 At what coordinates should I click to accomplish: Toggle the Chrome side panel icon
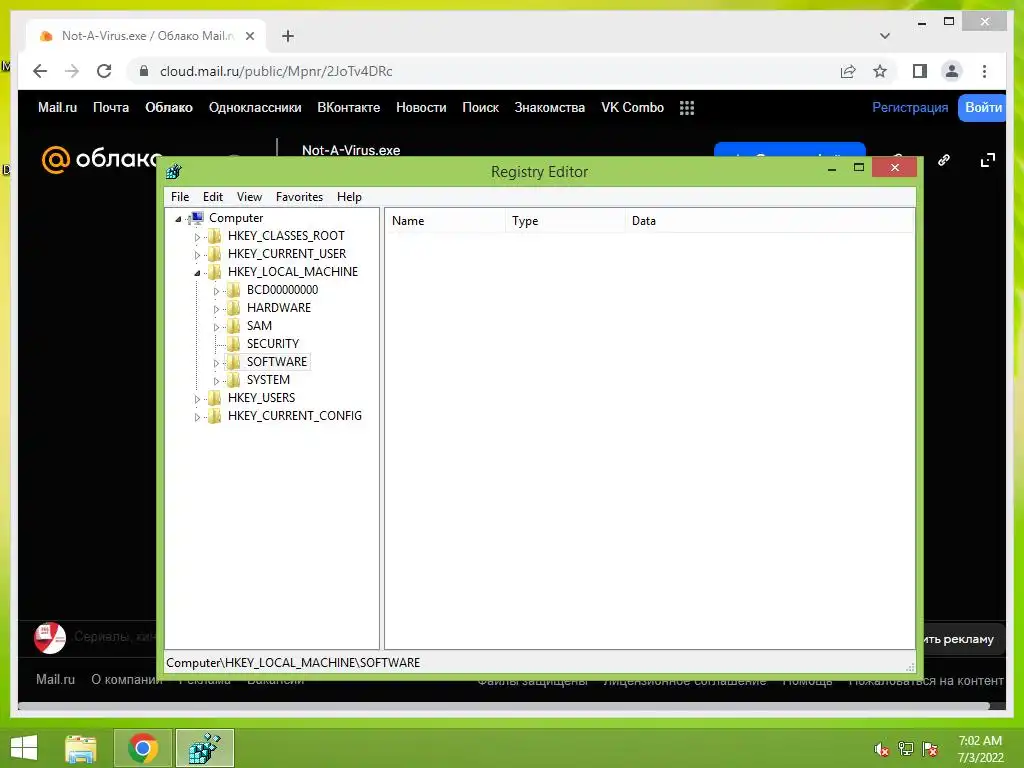[x=920, y=71]
